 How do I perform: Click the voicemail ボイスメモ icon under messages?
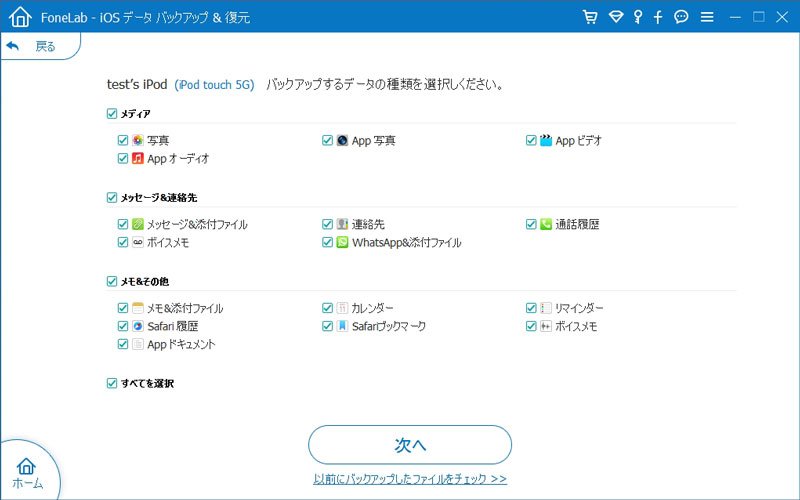138,242
